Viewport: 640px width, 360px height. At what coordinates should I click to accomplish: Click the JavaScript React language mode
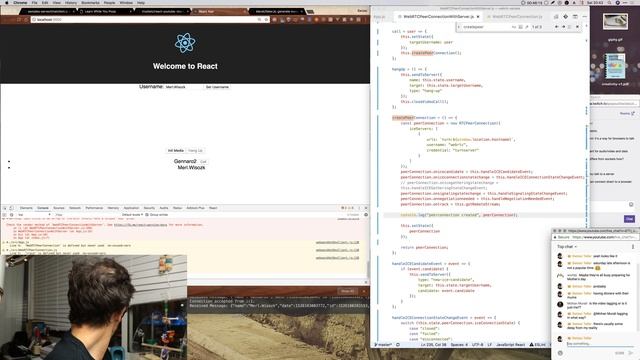(510, 345)
